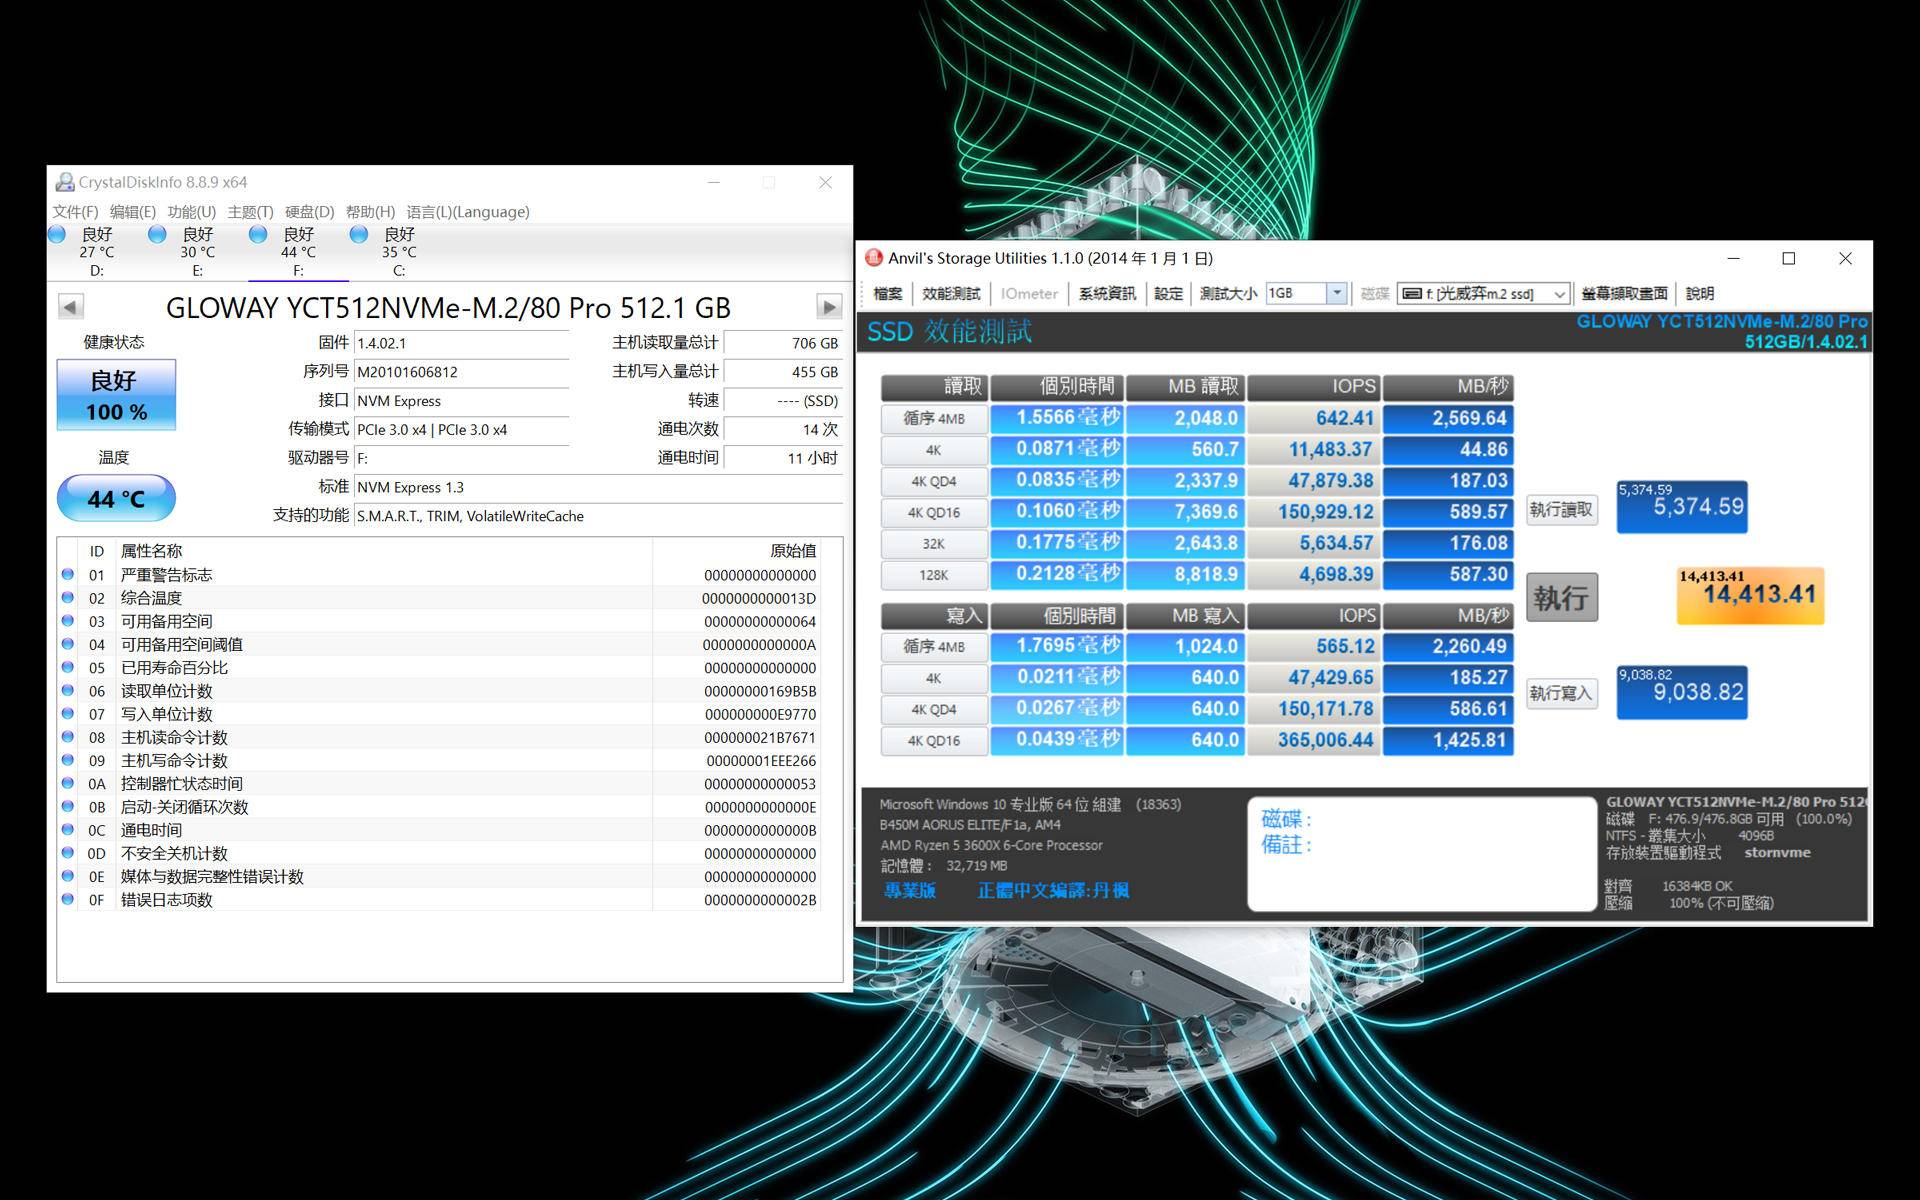The height and width of the screenshot is (1200, 1920).
Task: Click the write 4K QD4 test label
Action: point(934,709)
